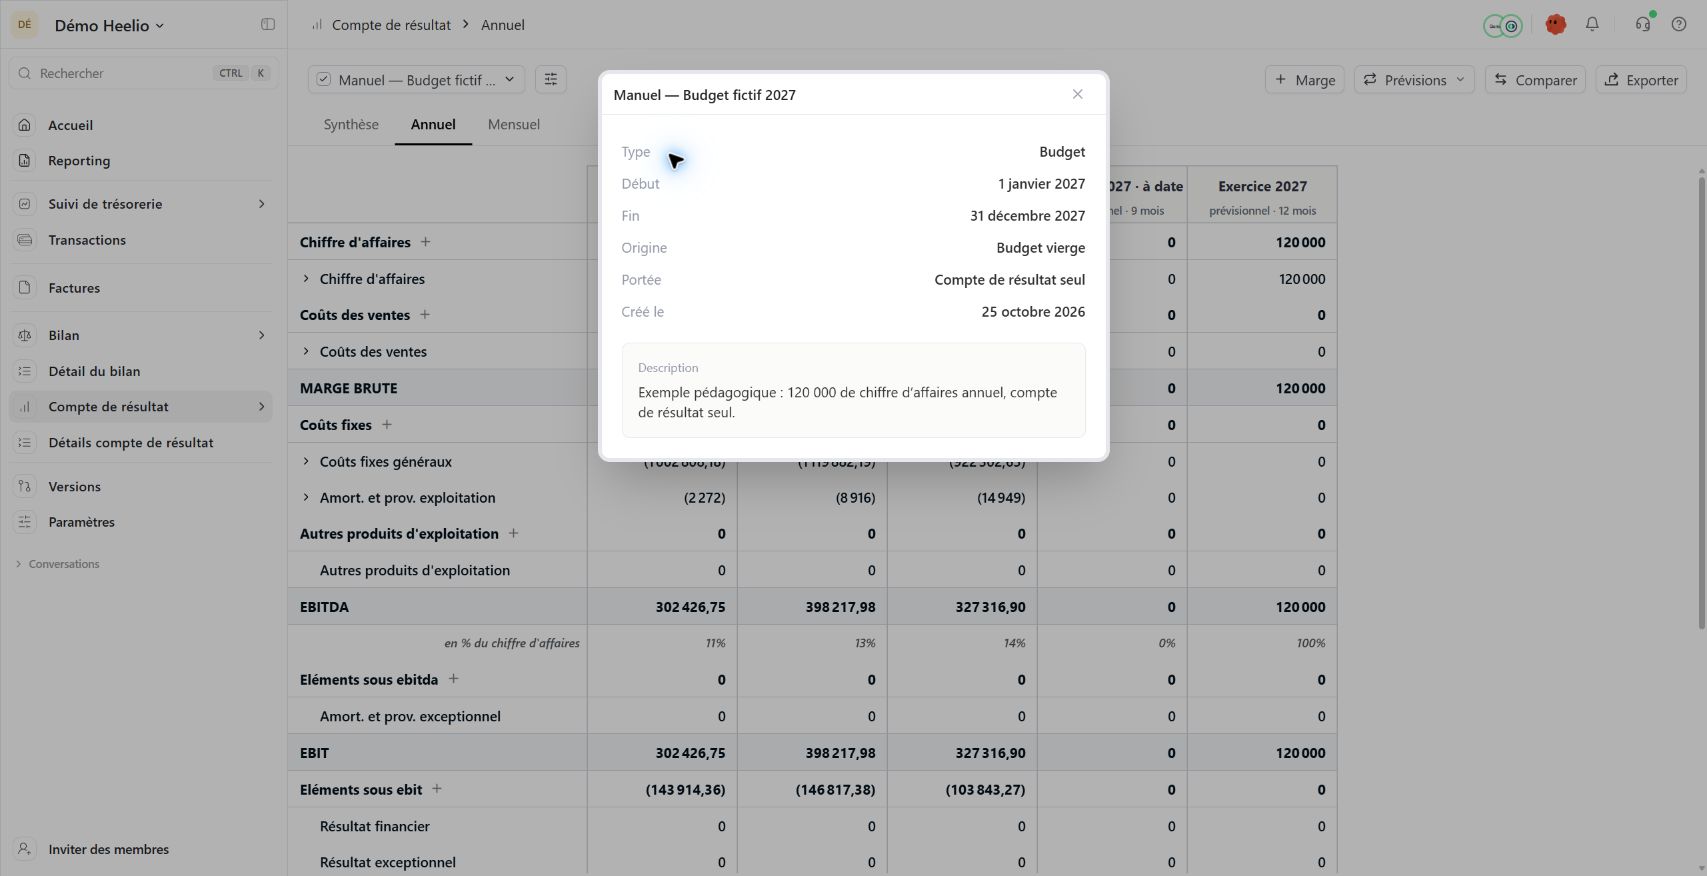Open the Prévisions dropdown
Image resolution: width=1707 pixels, height=876 pixels.
pyautogui.click(x=1414, y=80)
